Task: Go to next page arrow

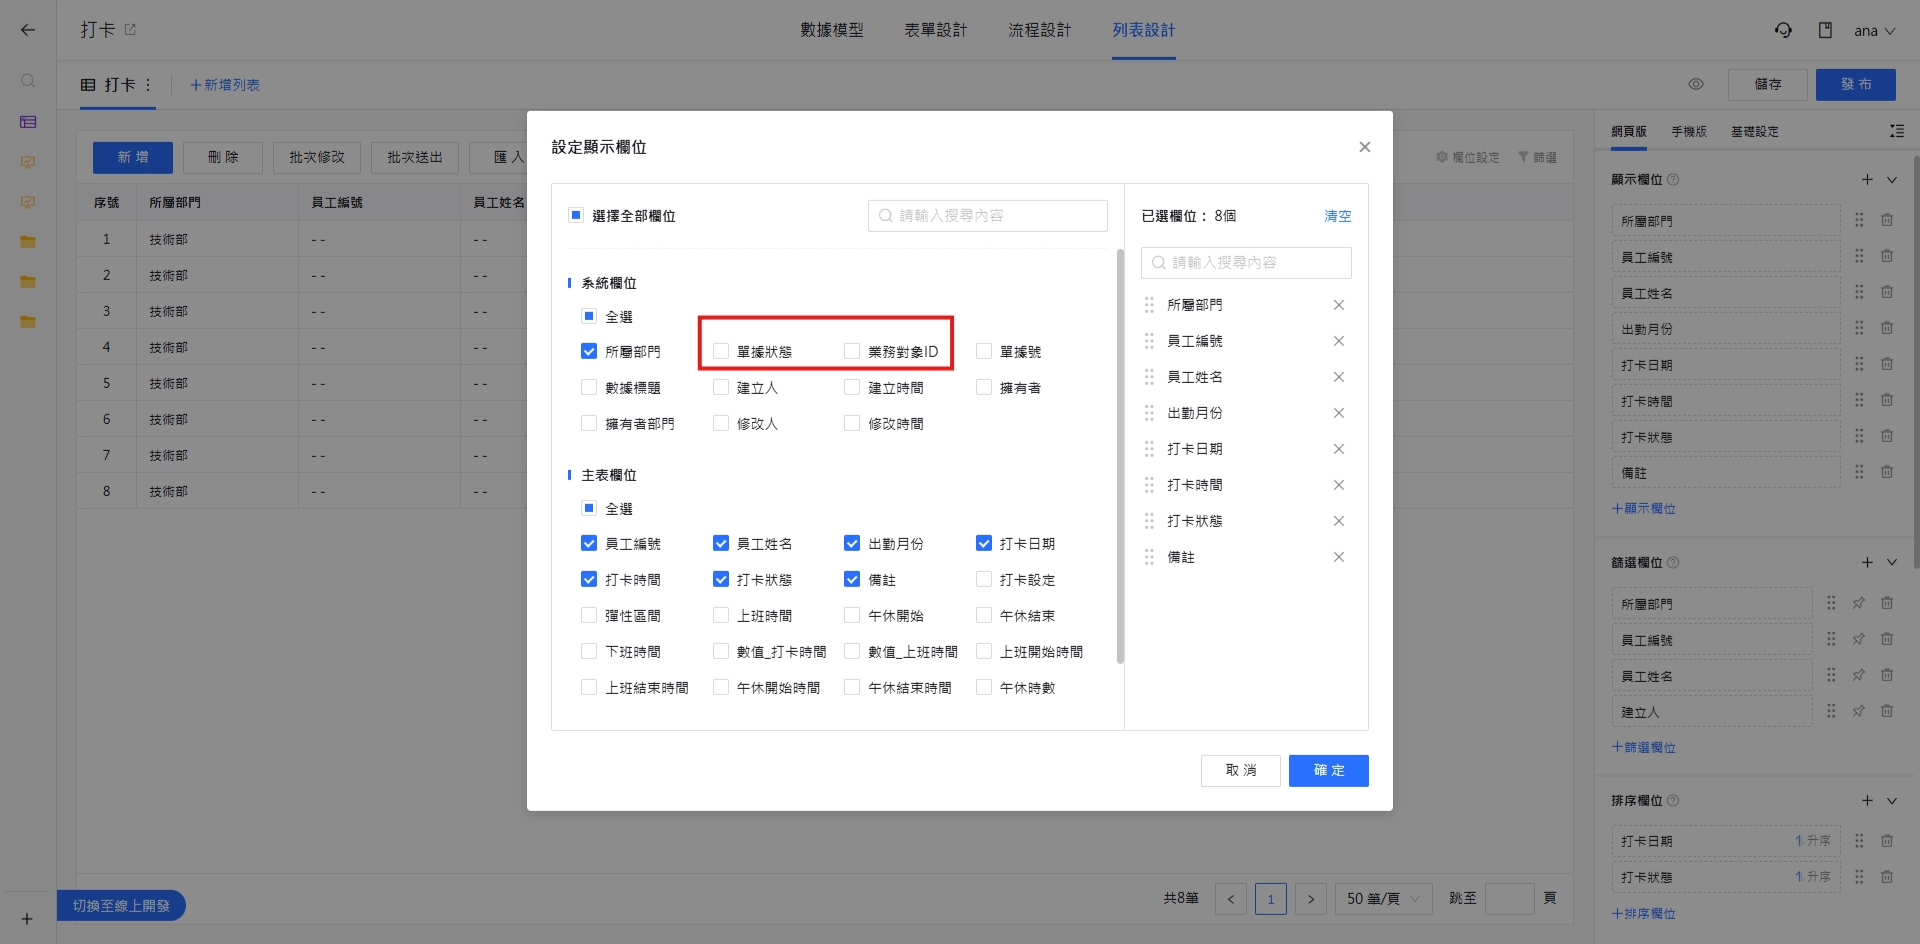Action: pyautogui.click(x=1311, y=899)
